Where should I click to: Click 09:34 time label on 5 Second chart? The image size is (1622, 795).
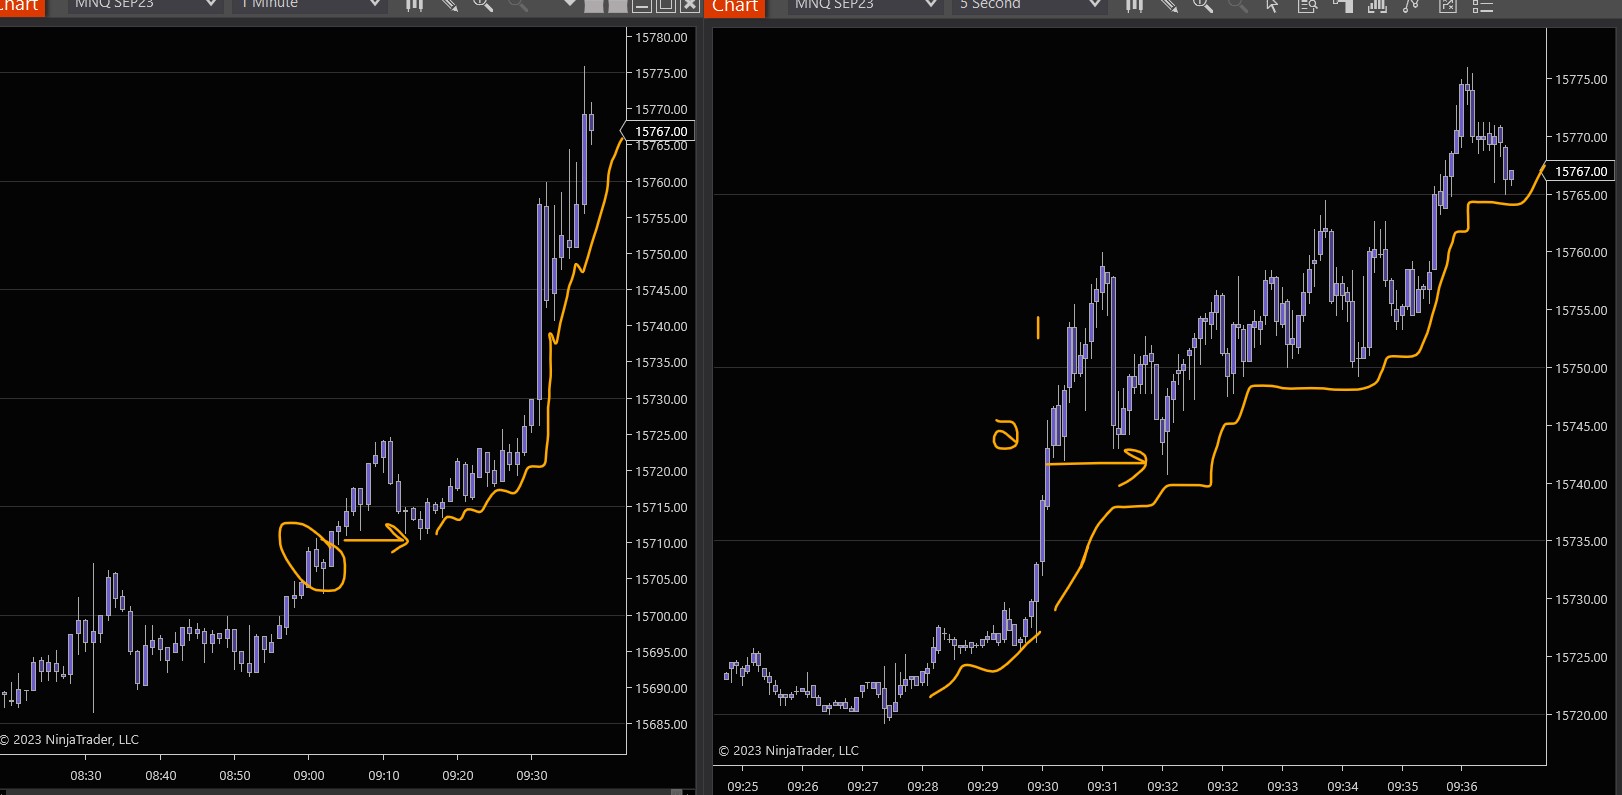click(x=1343, y=787)
